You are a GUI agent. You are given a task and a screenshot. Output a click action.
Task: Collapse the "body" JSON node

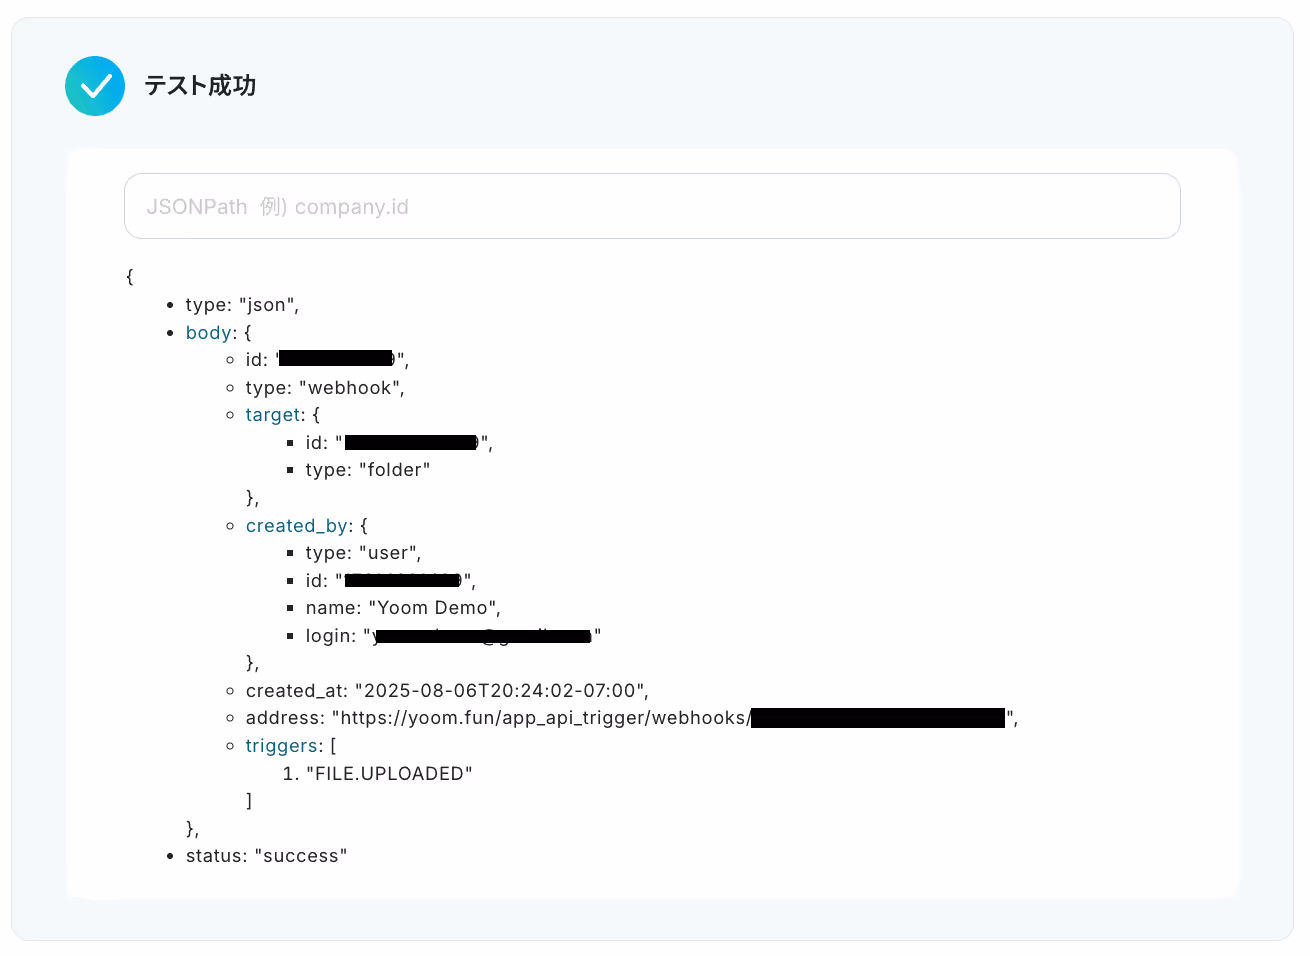(x=210, y=333)
